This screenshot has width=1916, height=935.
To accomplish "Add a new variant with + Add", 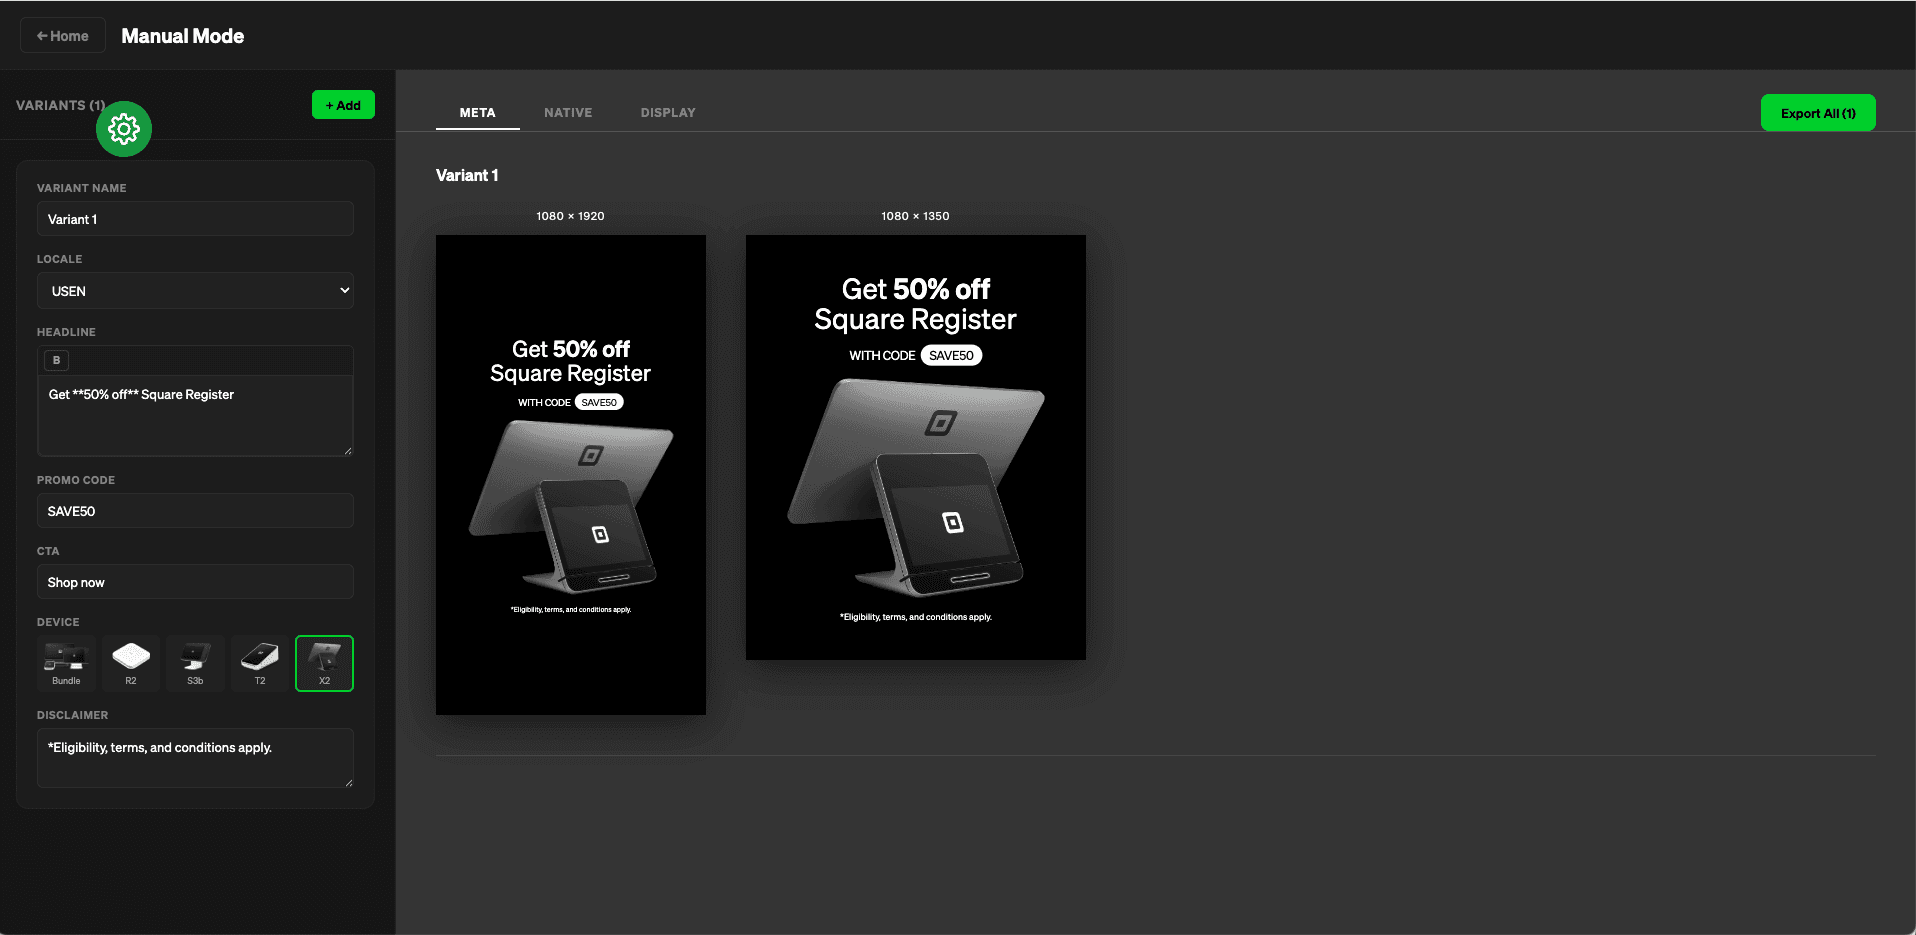I will point(343,105).
